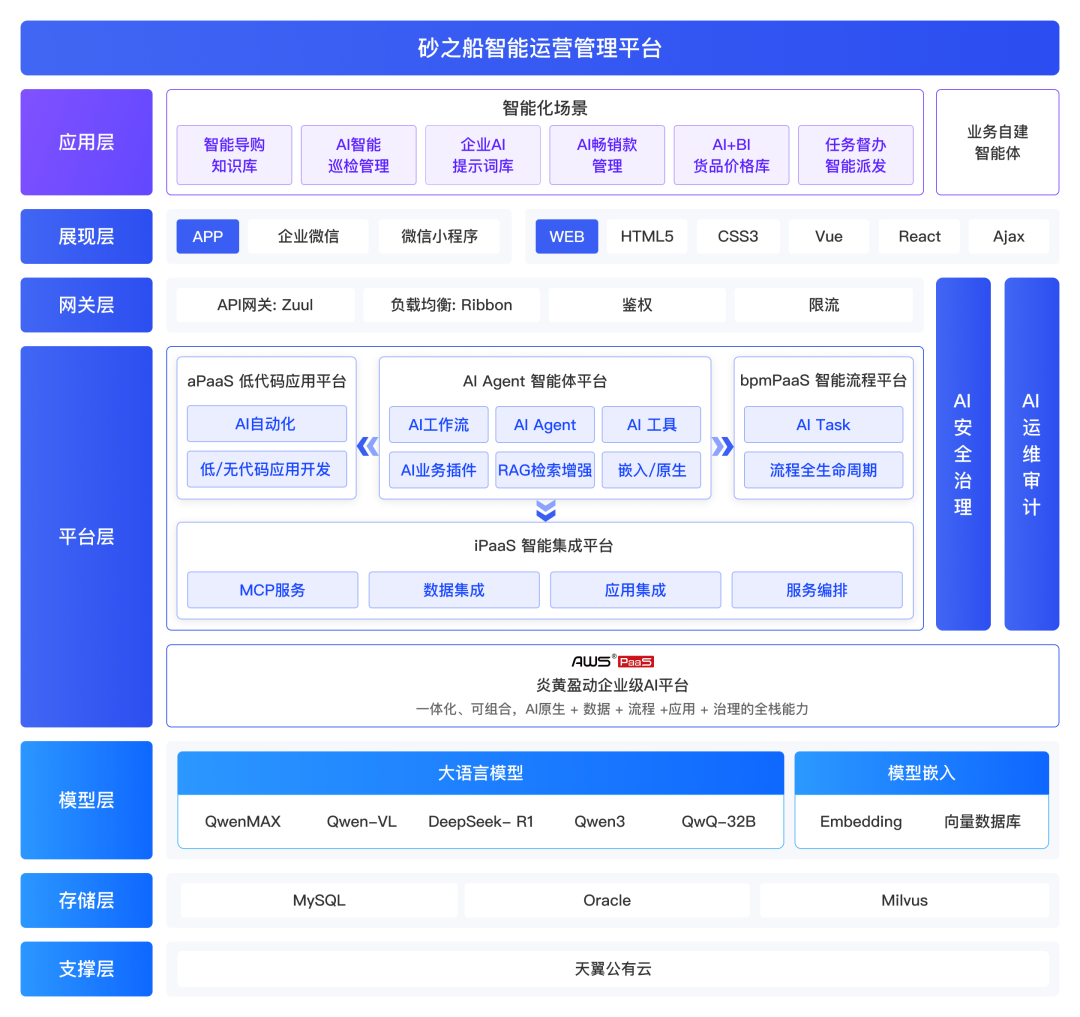Click the aPaaS 低代码应用平台 heading
1080x1017 pixels.
(x=267, y=381)
